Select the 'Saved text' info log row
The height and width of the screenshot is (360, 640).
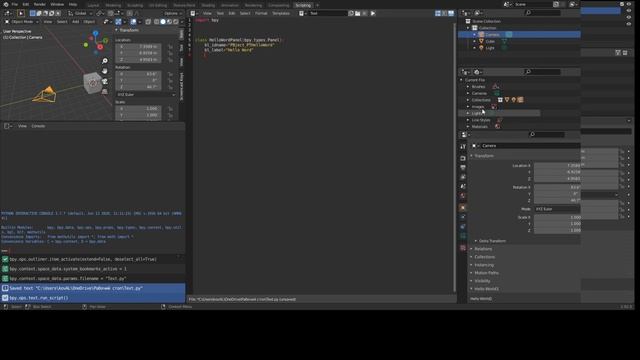(x=93, y=288)
